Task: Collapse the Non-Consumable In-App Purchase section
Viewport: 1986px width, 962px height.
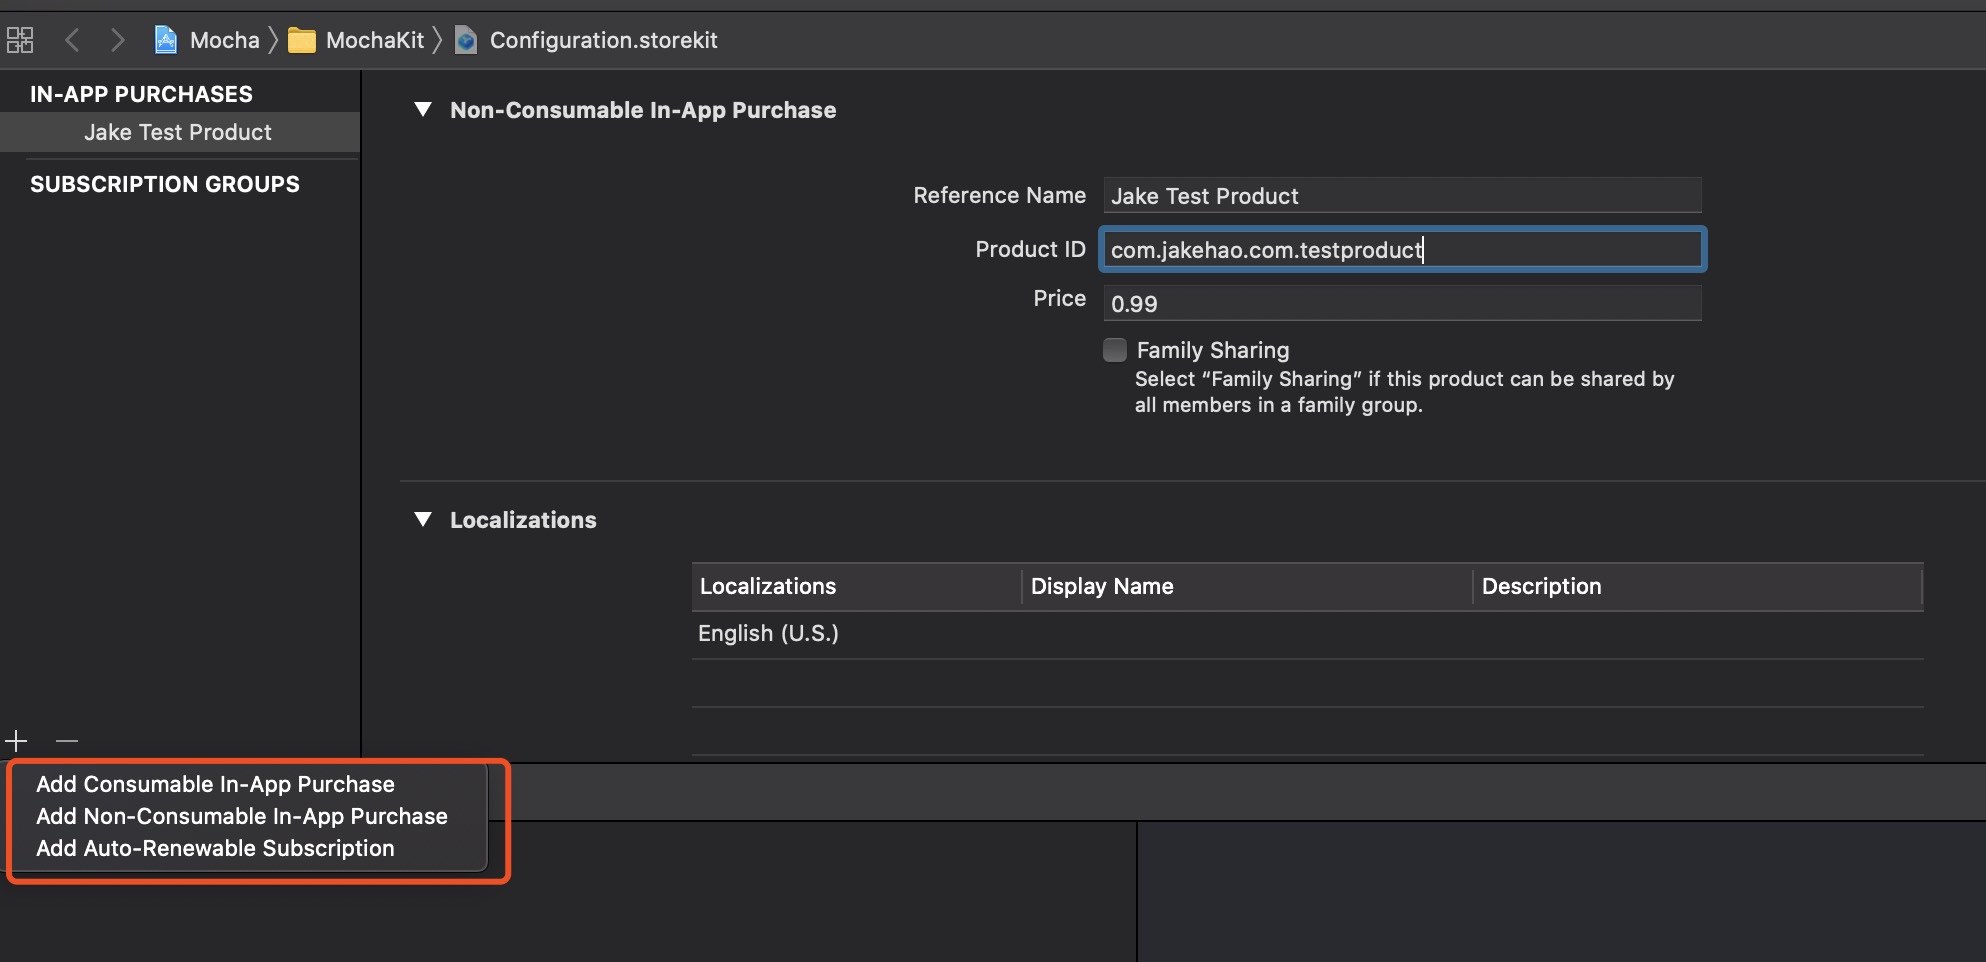Action: (x=423, y=110)
